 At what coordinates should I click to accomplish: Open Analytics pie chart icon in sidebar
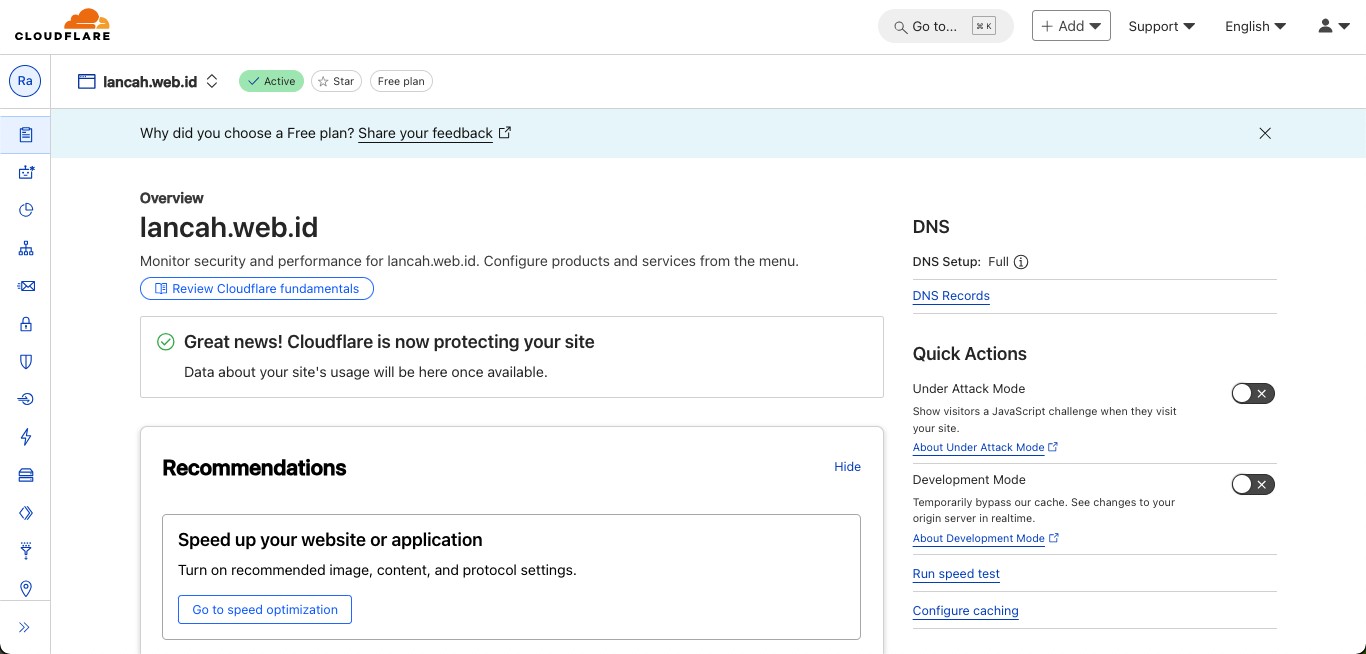pyautogui.click(x=26, y=210)
